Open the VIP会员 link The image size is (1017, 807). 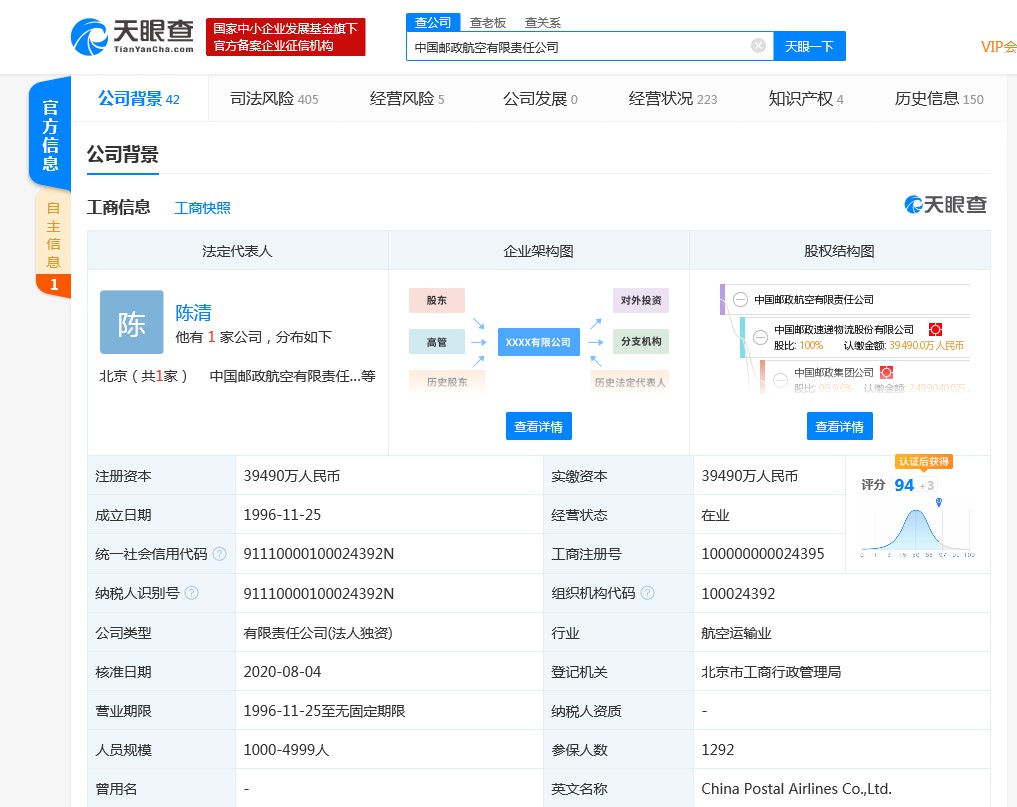tap(998, 47)
